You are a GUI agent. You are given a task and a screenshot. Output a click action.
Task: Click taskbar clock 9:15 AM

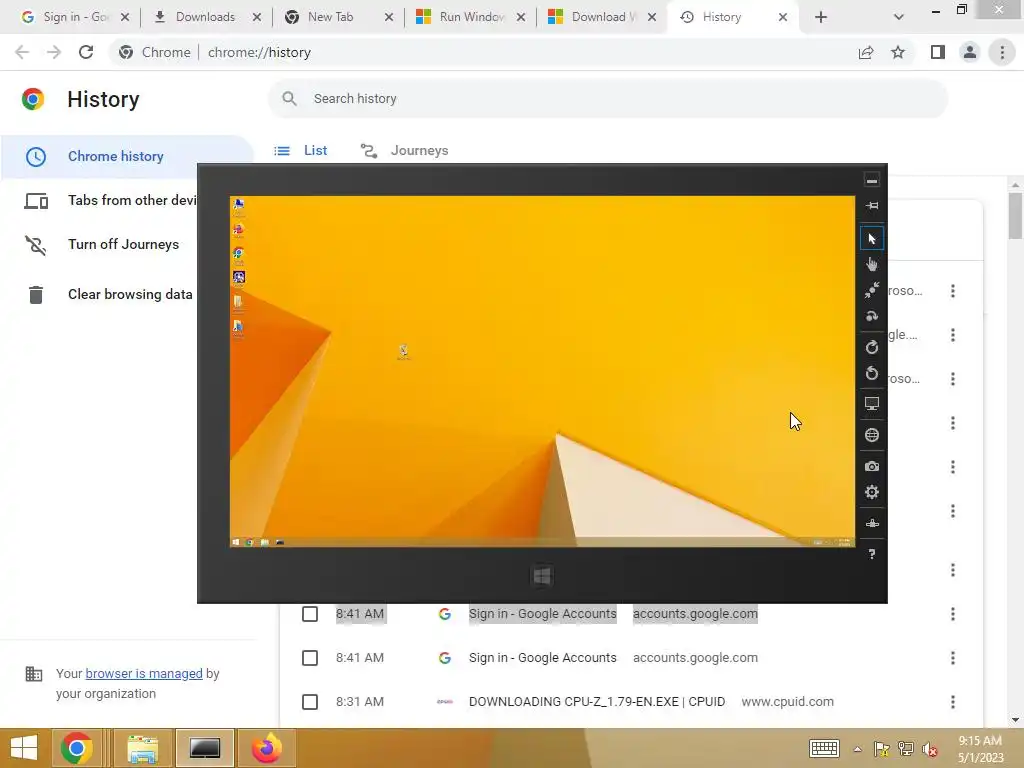pyautogui.click(x=980, y=741)
